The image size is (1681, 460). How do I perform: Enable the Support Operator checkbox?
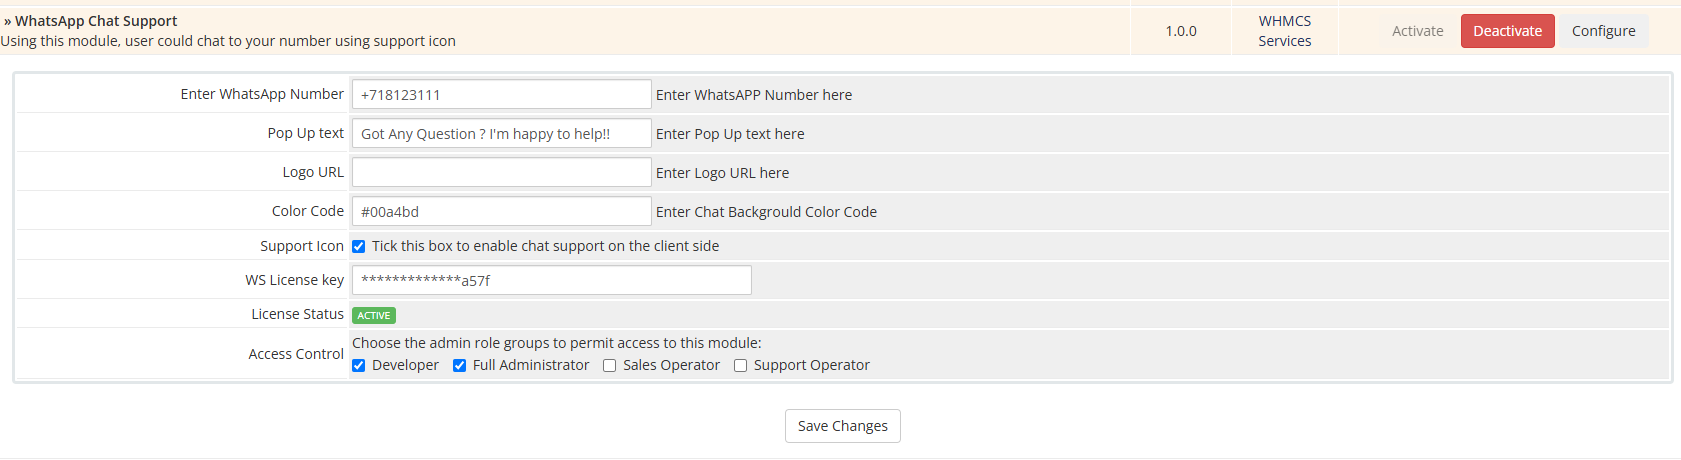[740, 365]
